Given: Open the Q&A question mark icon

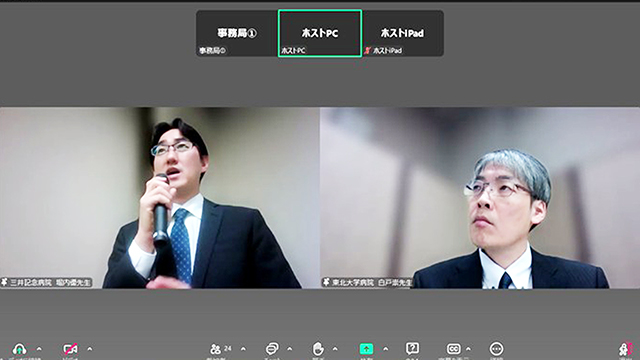Looking at the screenshot, I should tap(412, 349).
